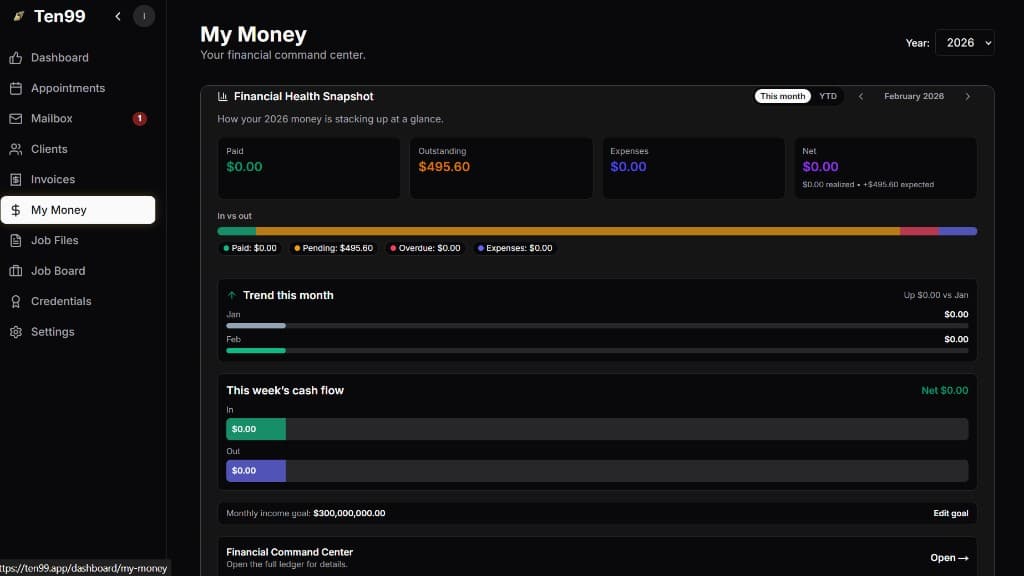Click Edit goal for monthly income
This screenshot has height=576, width=1024.
tap(950, 512)
